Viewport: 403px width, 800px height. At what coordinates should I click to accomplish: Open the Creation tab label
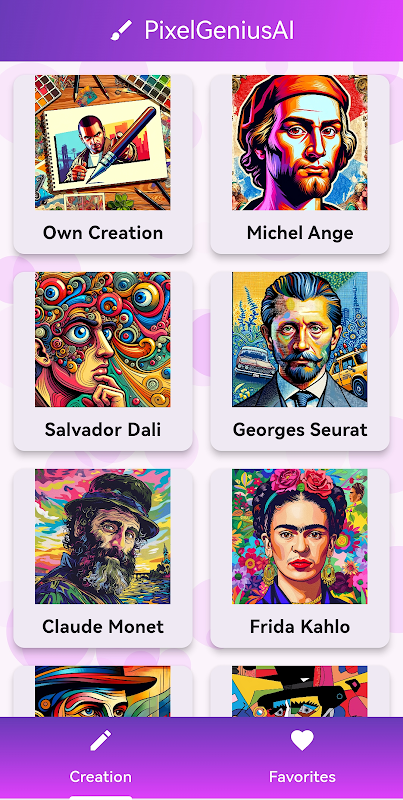[x=100, y=777]
